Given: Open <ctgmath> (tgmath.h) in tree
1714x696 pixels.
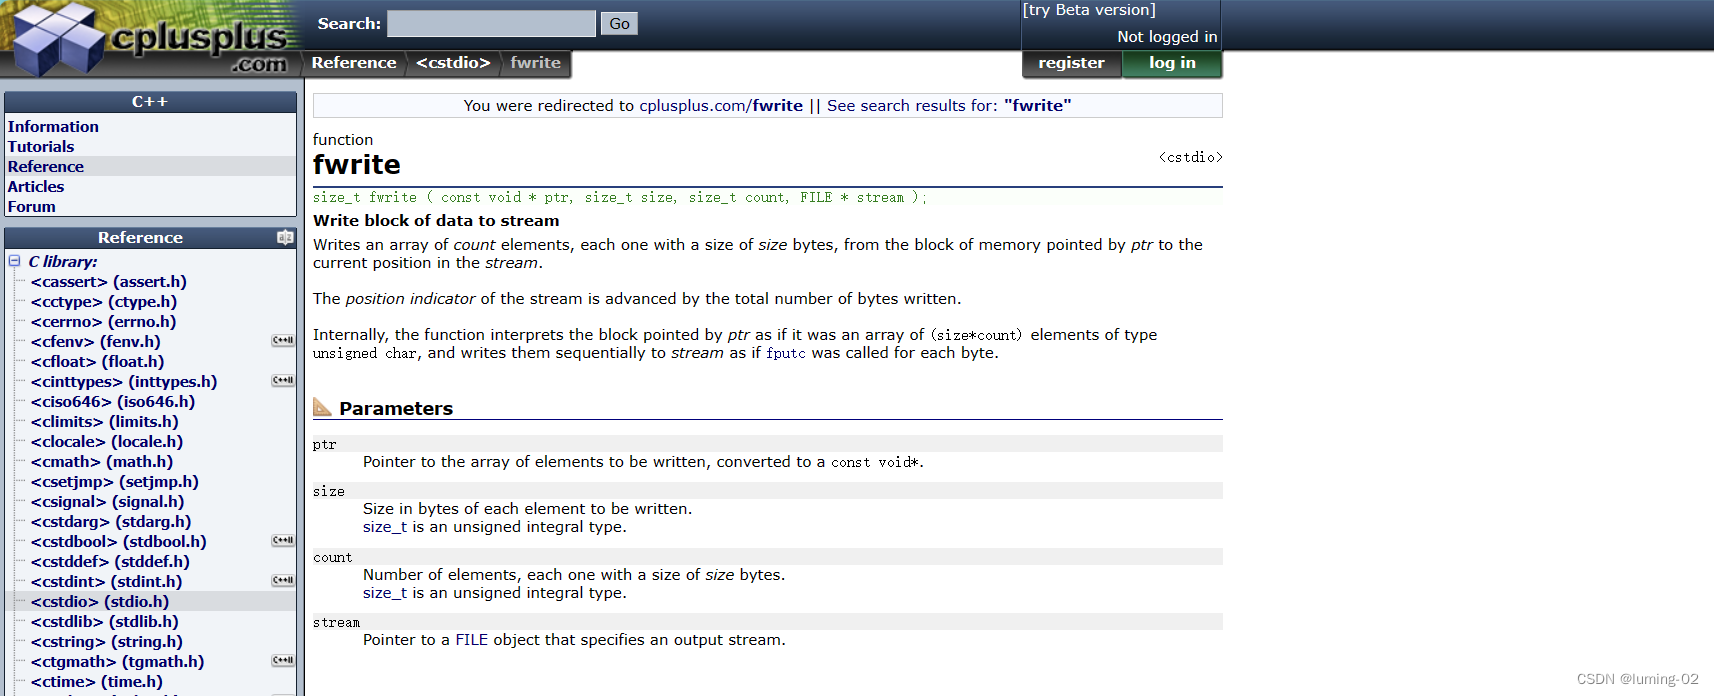Looking at the screenshot, I should coord(118,662).
